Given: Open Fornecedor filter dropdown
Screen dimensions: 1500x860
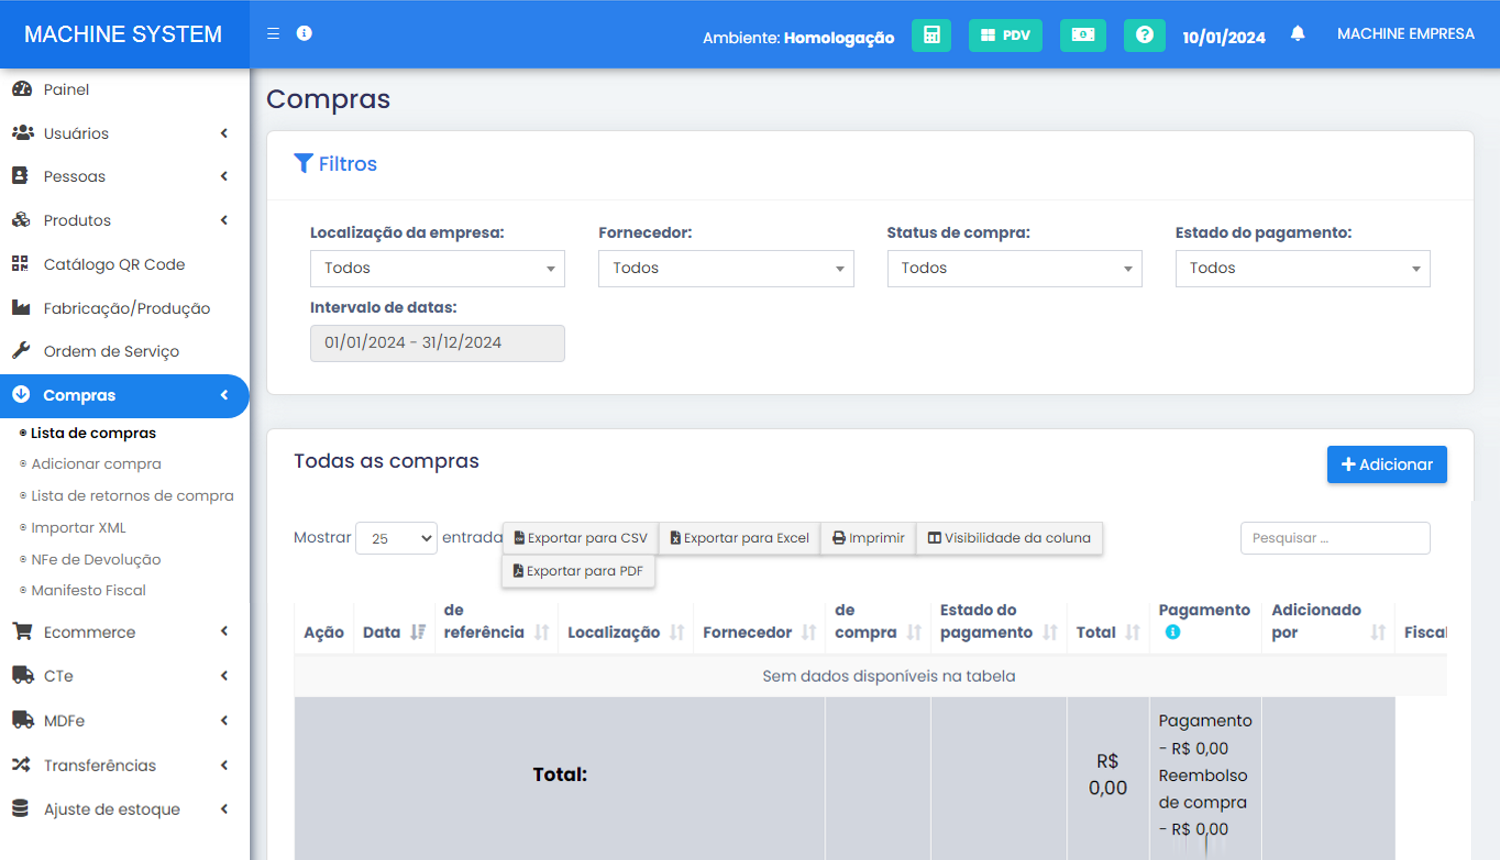Looking at the screenshot, I should pos(726,268).
